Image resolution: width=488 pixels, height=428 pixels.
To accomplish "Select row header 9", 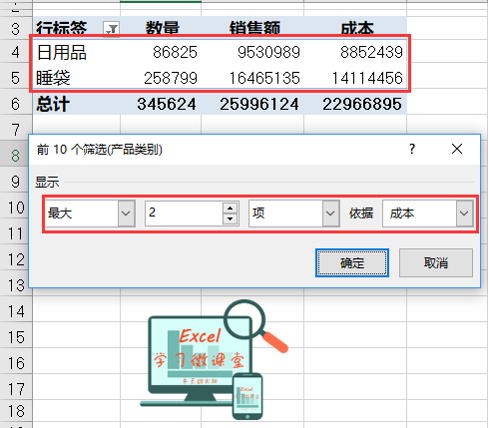I will (14, 182).
